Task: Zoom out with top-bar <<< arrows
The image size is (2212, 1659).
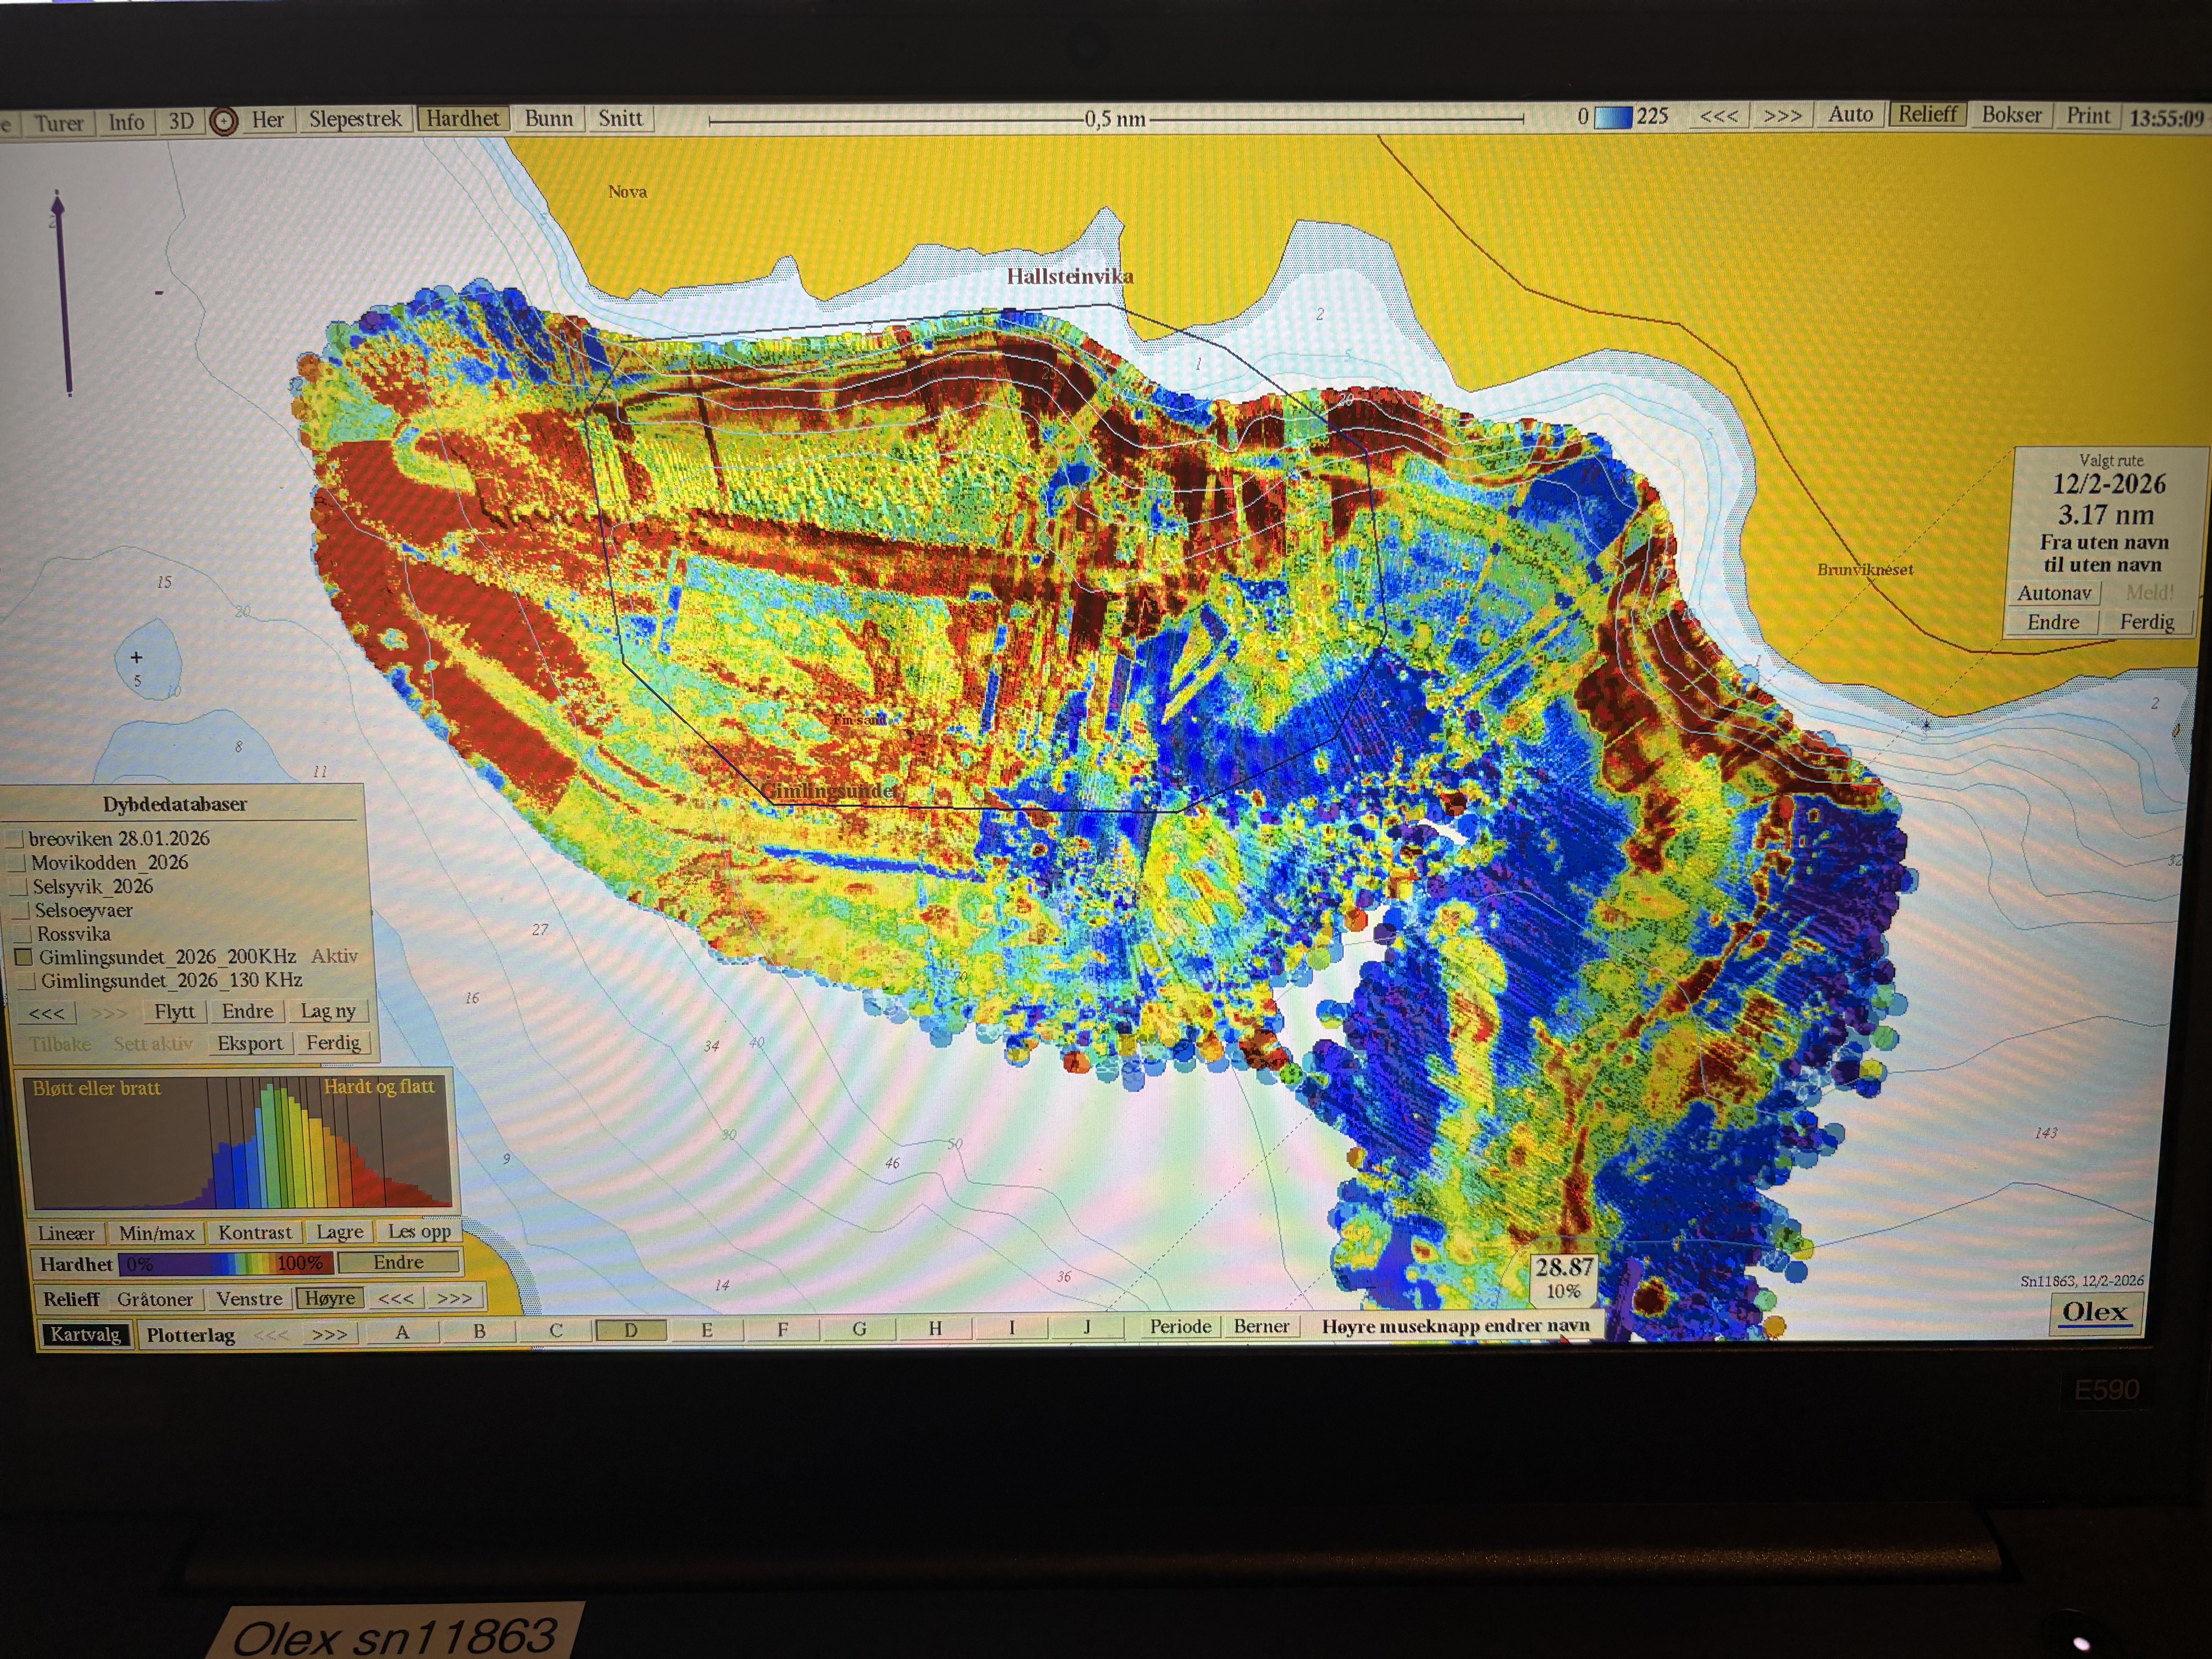Action: pyautogui.click(x=1719, y=116)
